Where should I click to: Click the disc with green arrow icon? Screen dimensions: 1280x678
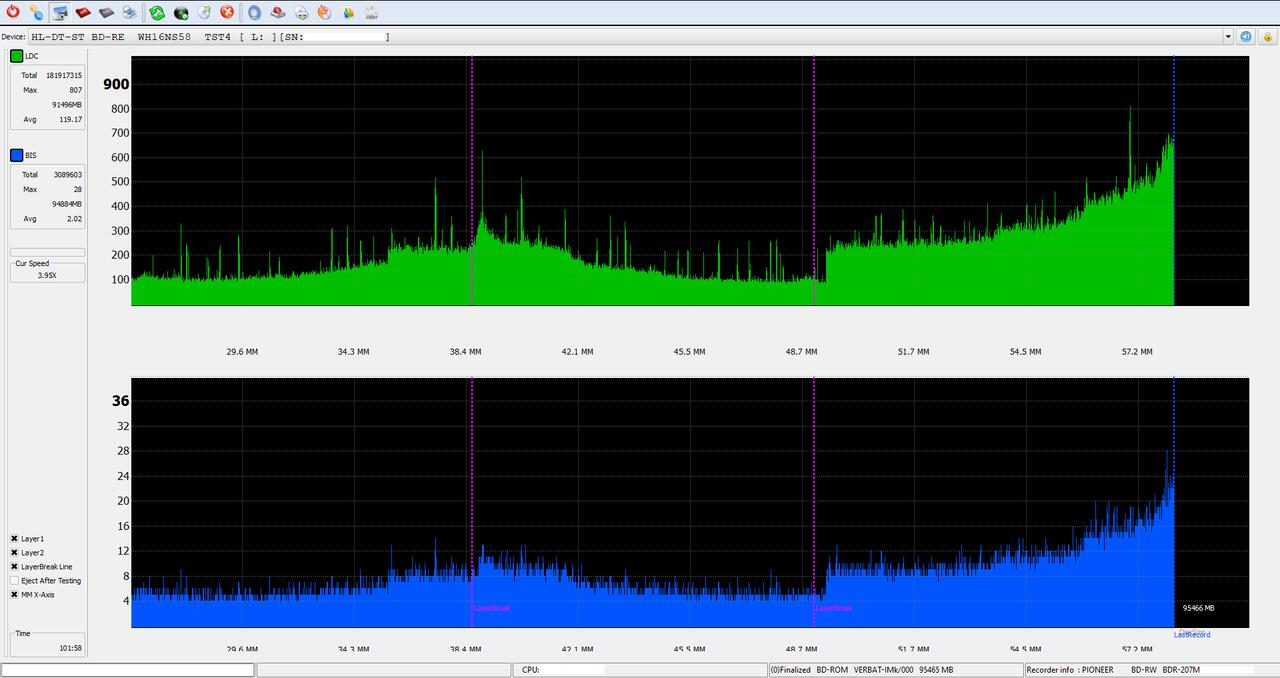coord(204,13)
